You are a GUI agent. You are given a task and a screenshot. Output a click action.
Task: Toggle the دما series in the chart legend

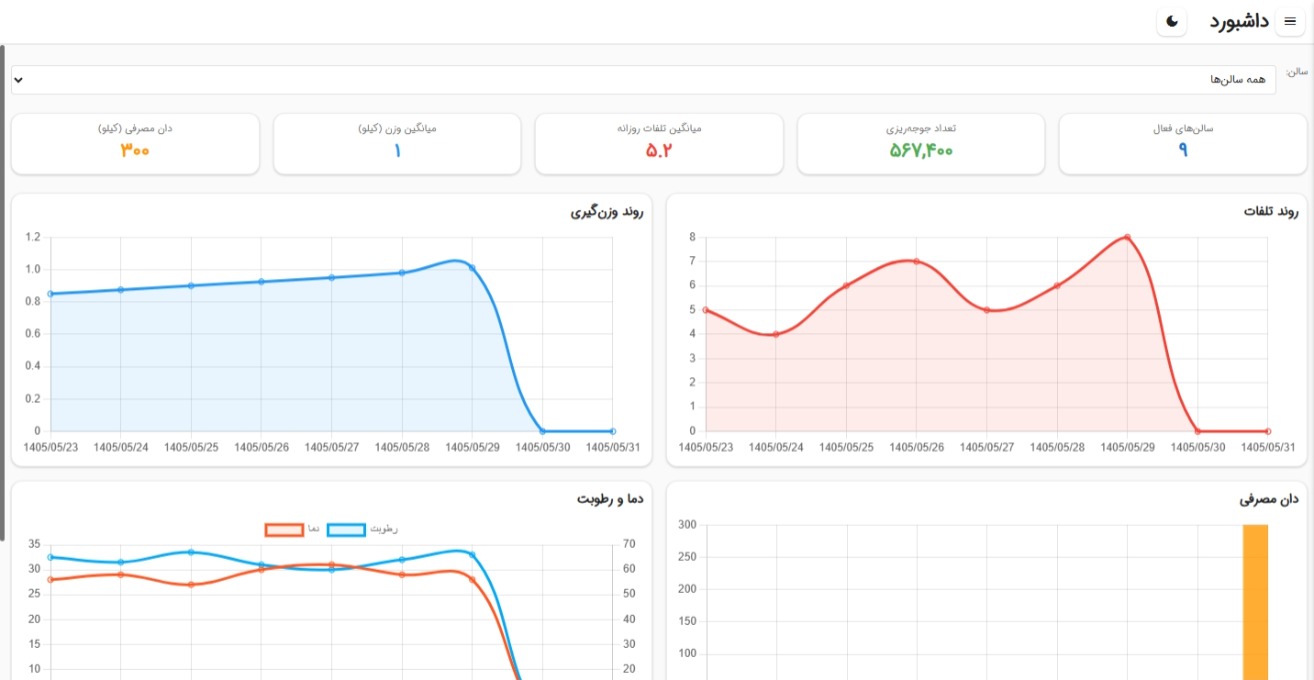291,529
